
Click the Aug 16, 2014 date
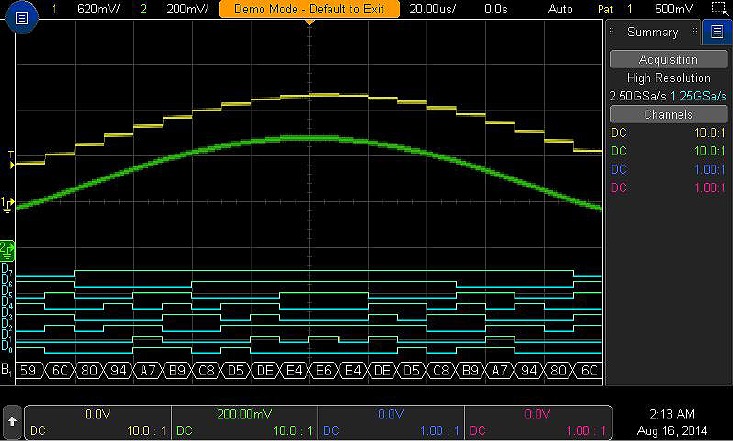[672, 431]
